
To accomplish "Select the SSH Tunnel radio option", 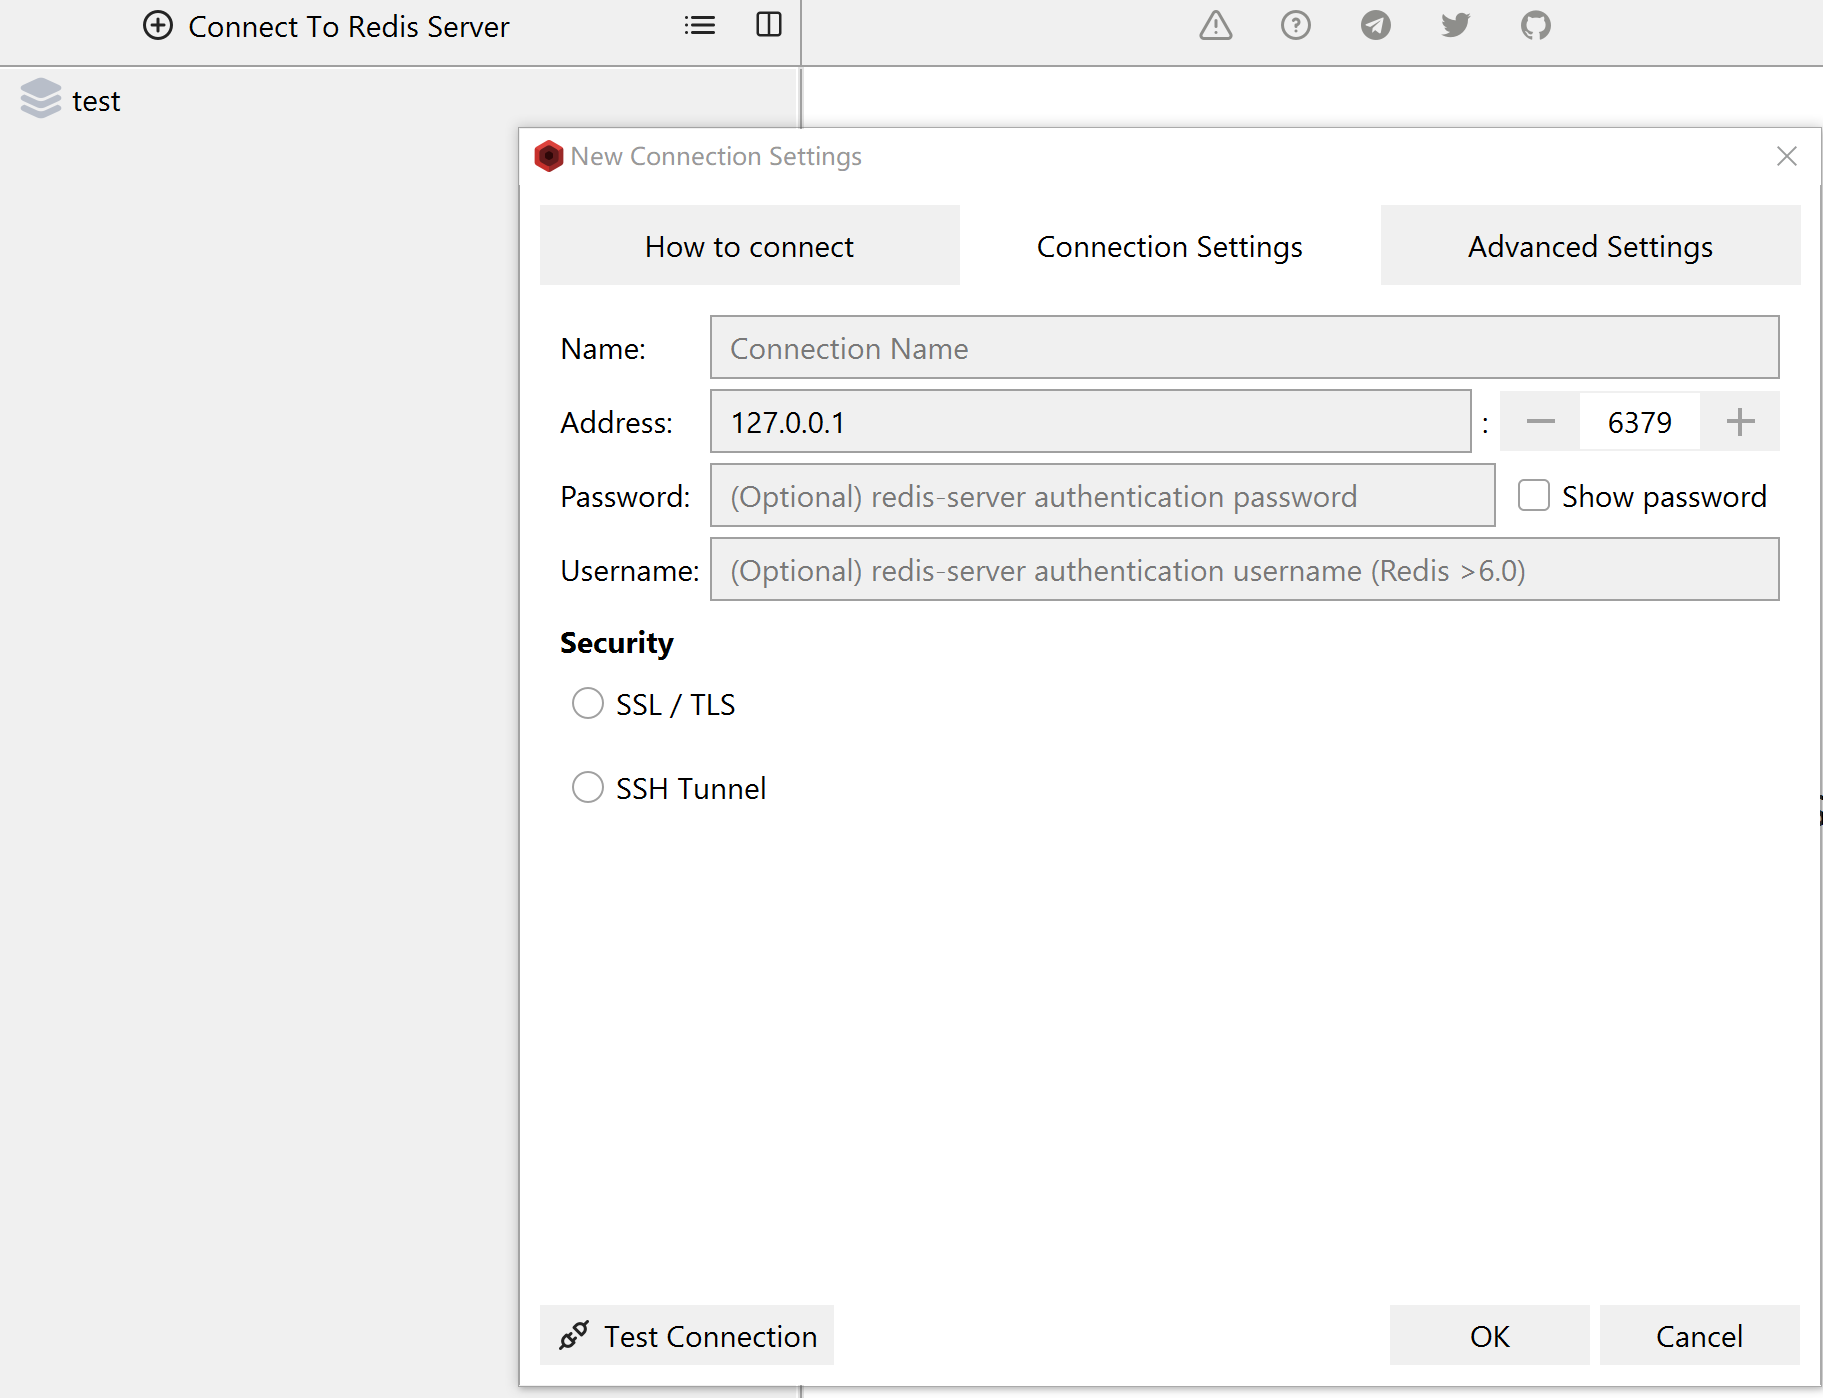I will (x=588, y=788).
